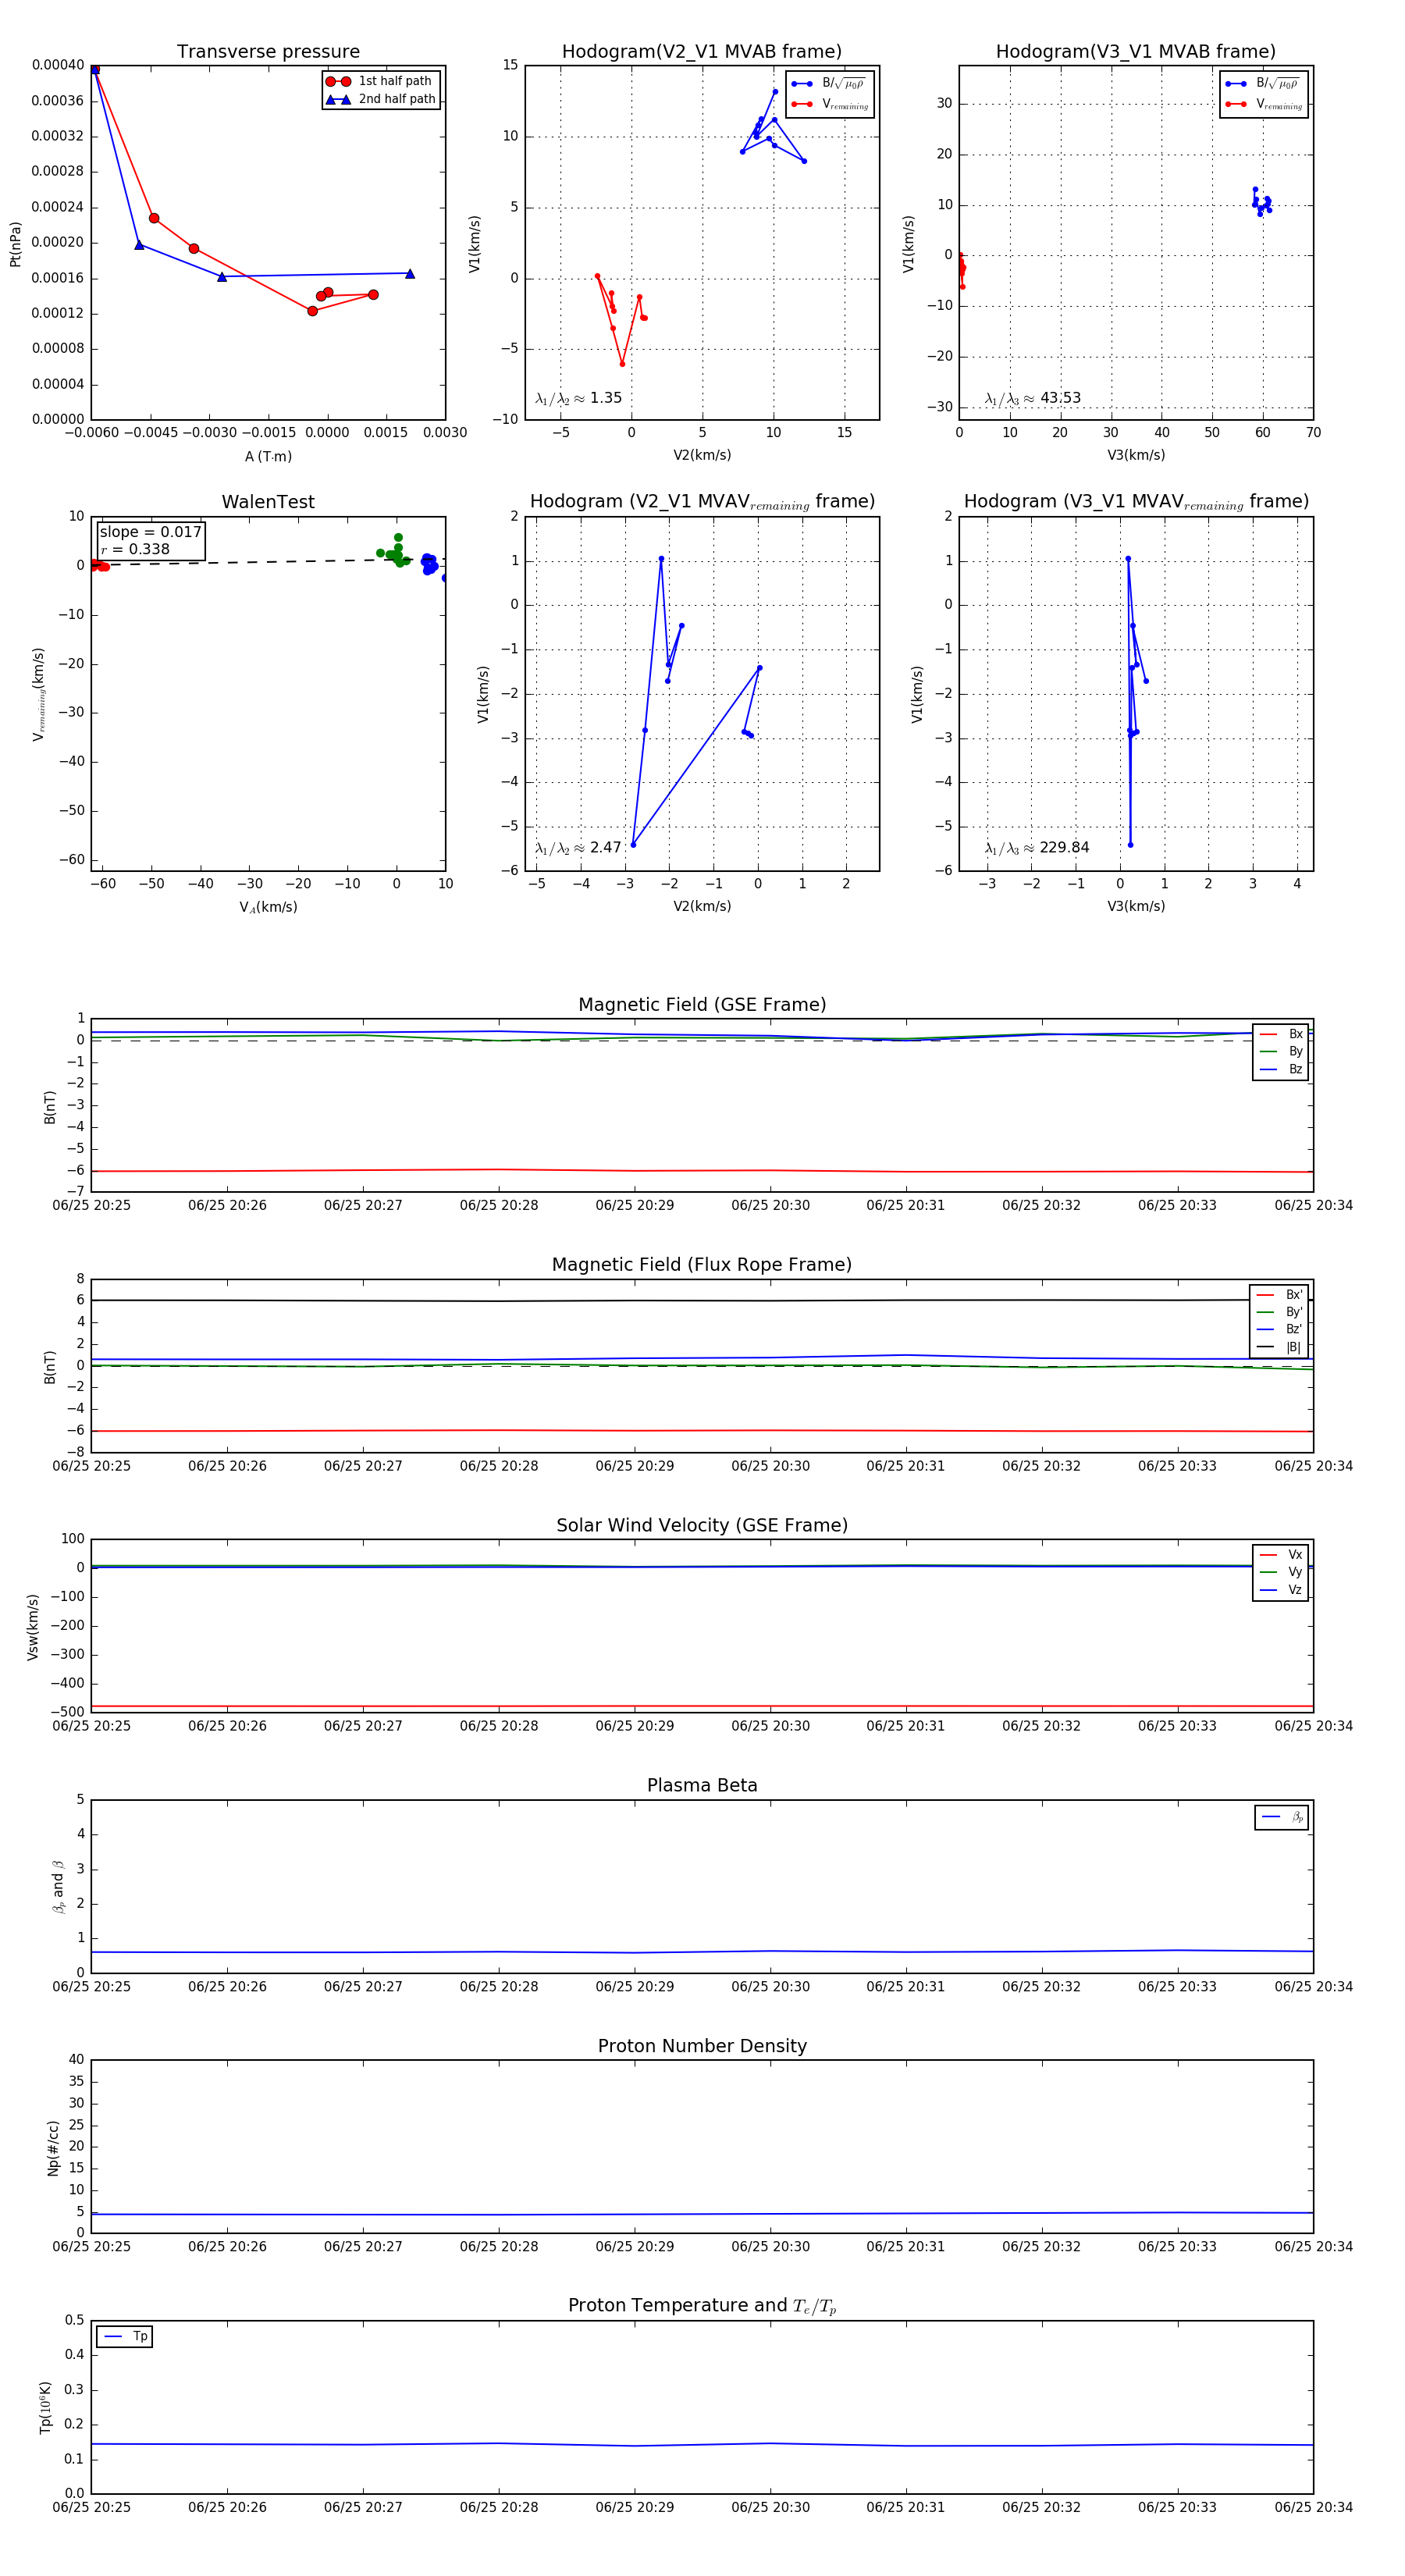Click the green data cluster in WalenTest plot

[x=394, y=552]
